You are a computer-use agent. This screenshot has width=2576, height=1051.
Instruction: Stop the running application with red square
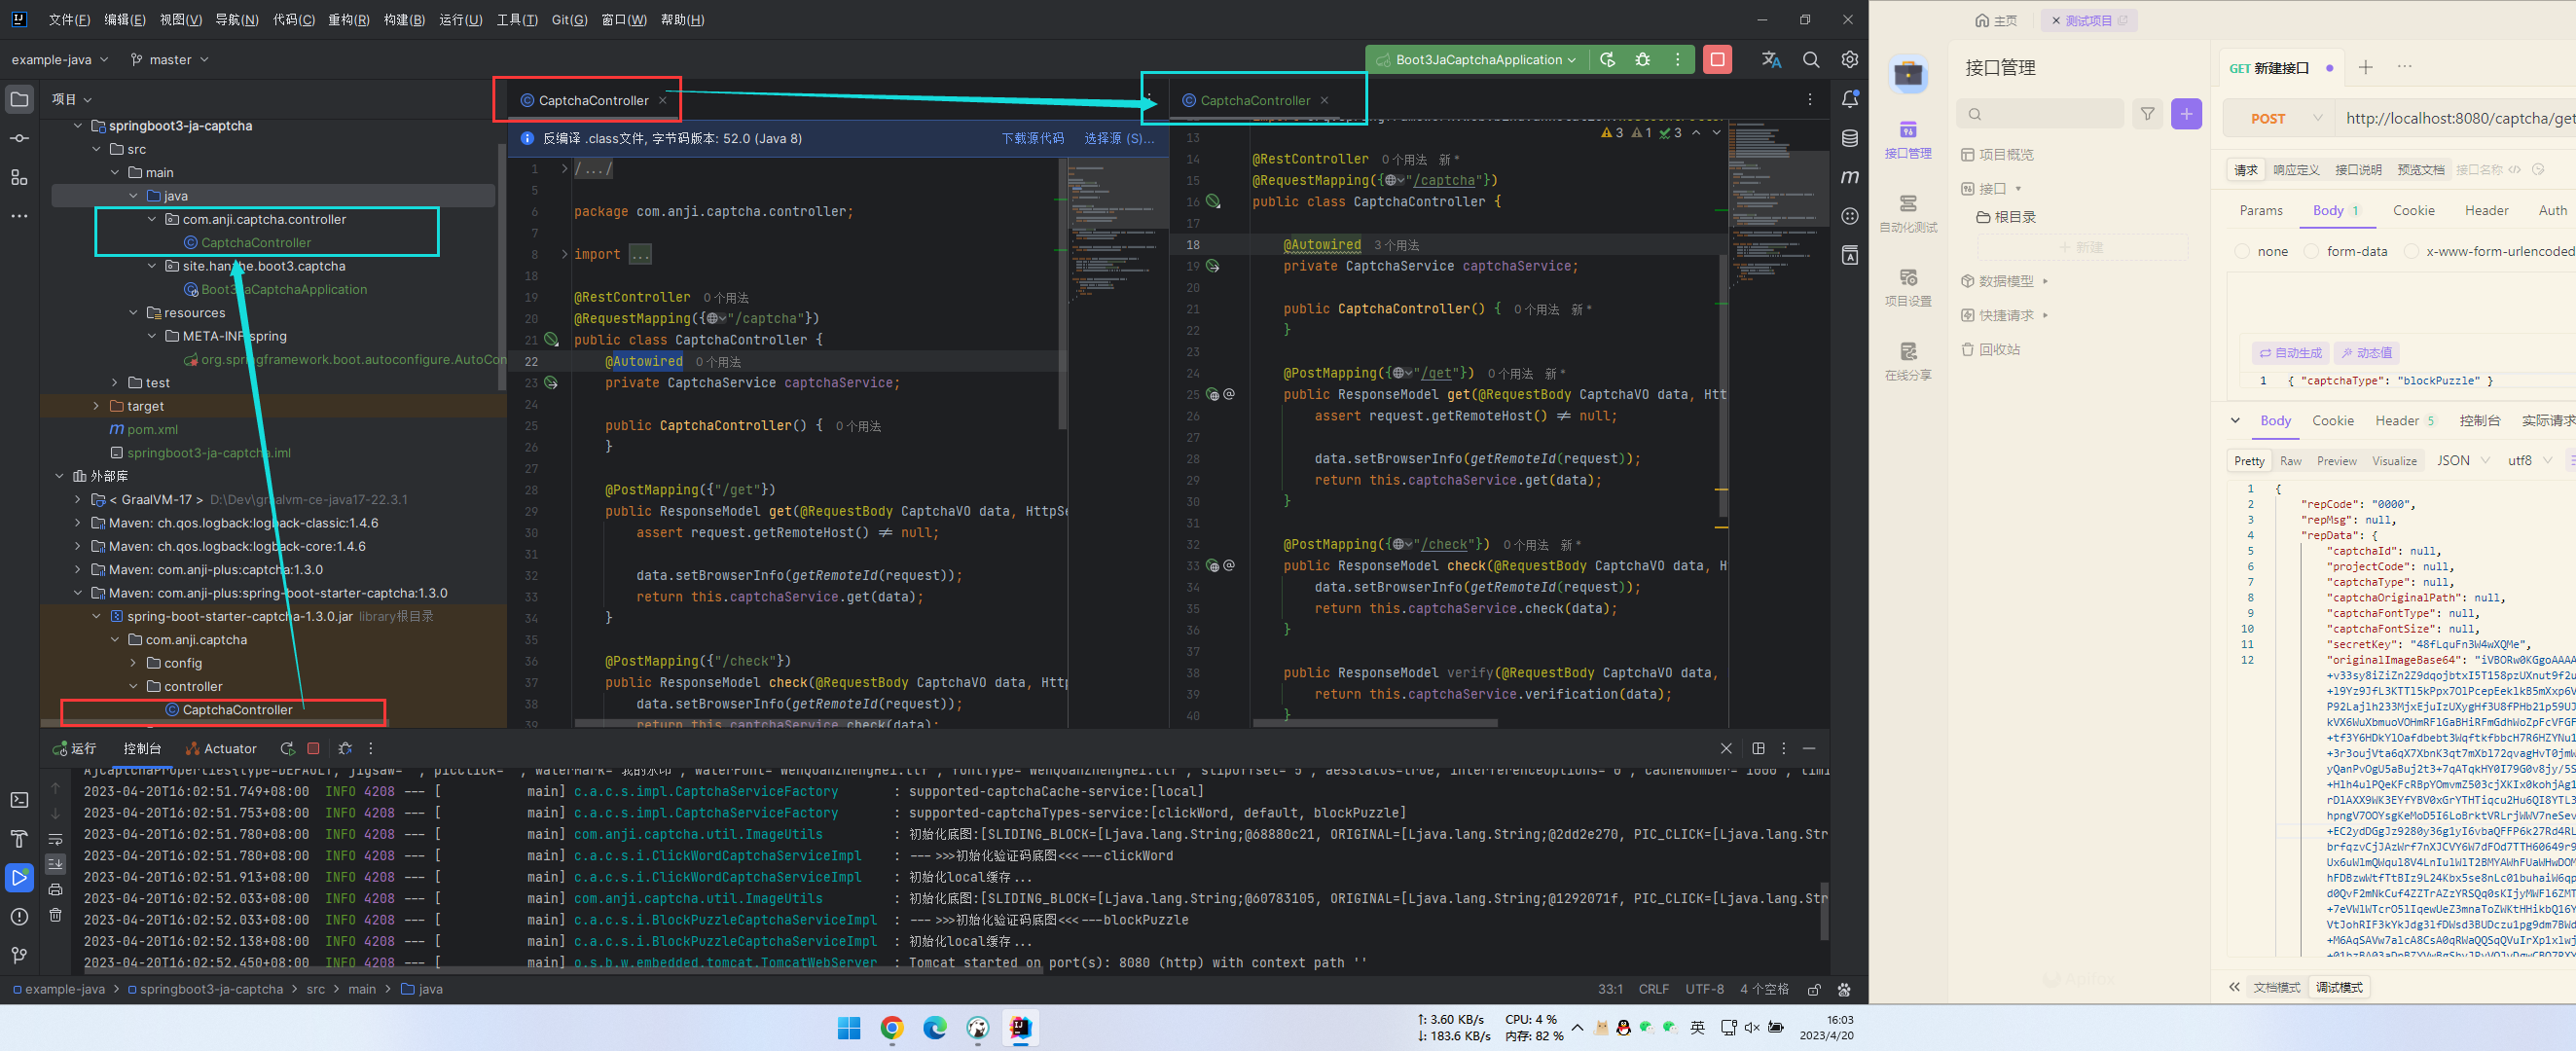(1717, 60)
